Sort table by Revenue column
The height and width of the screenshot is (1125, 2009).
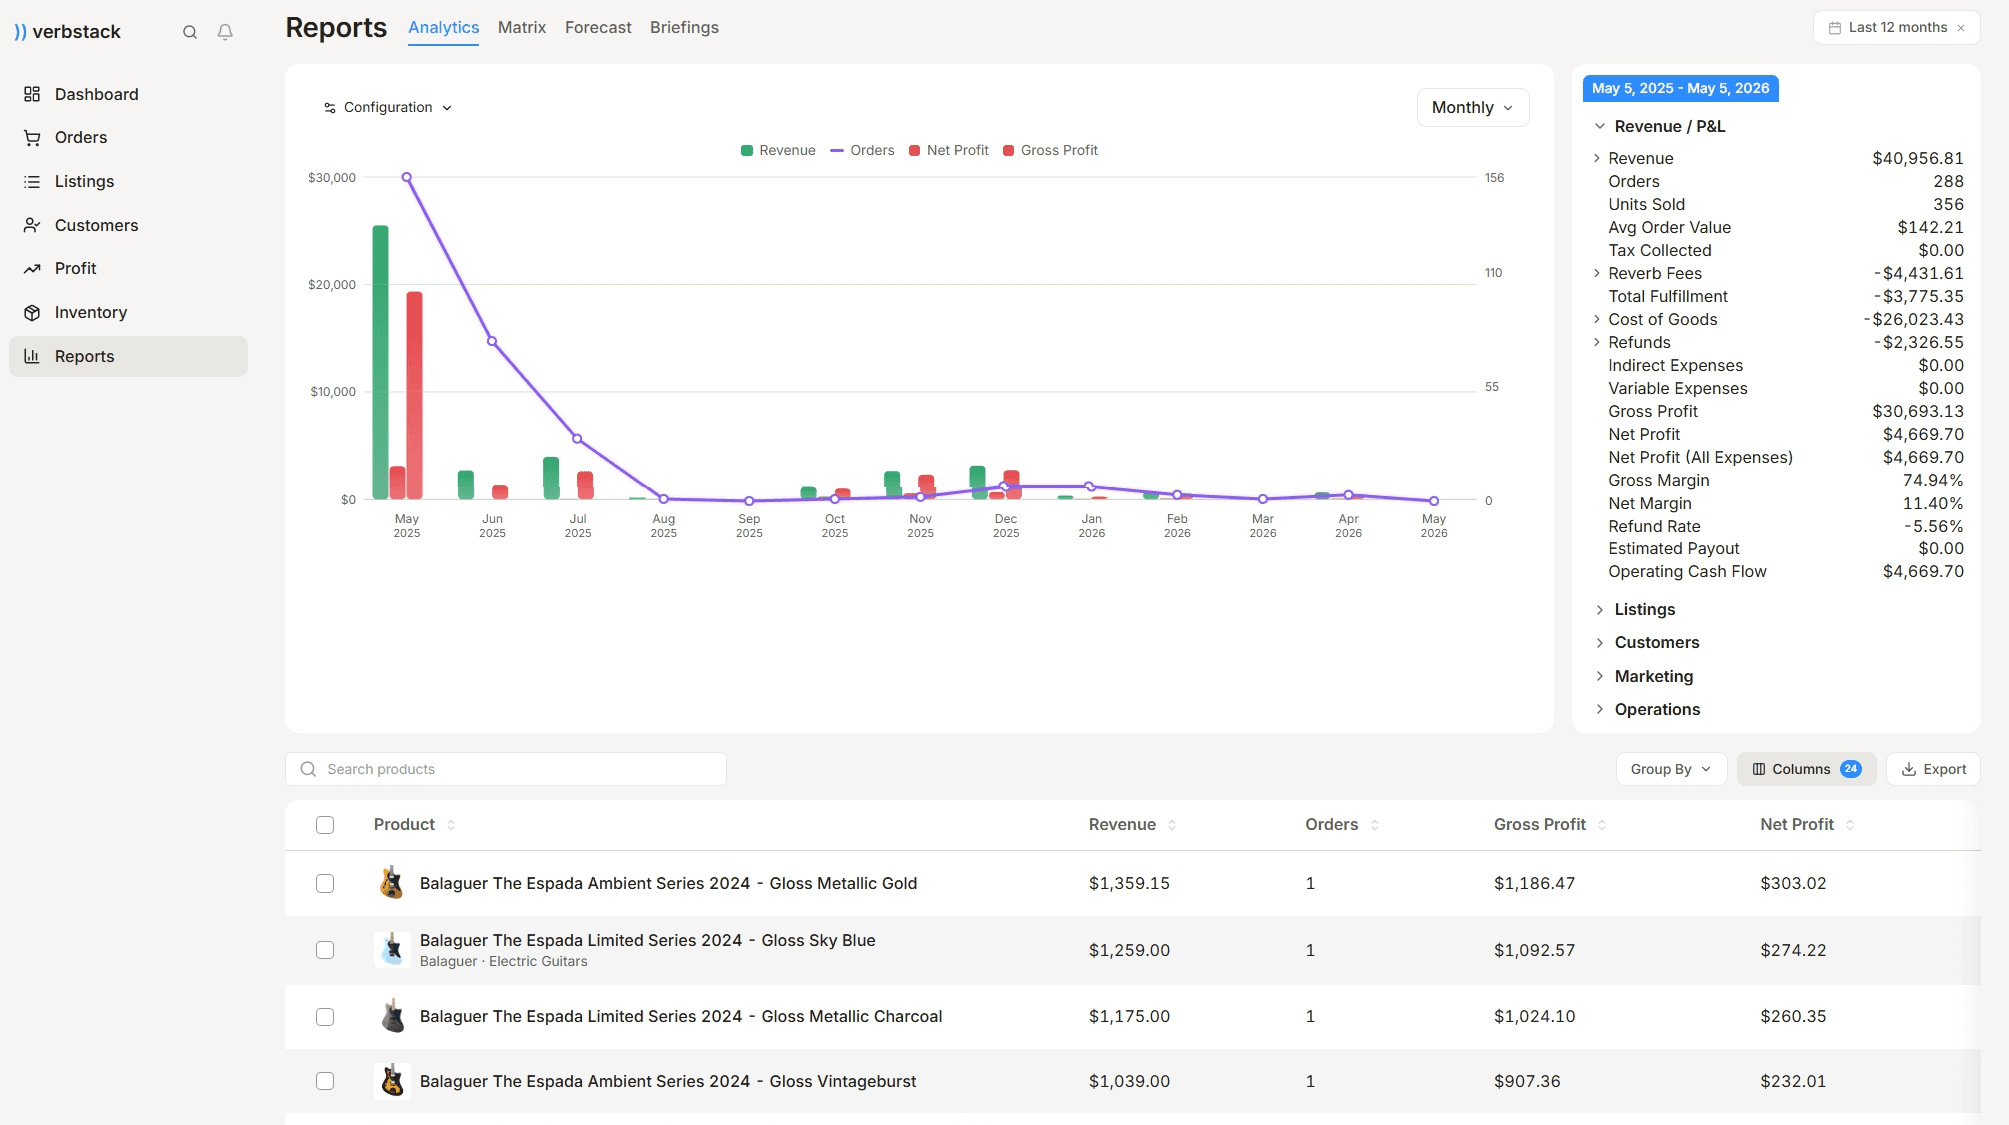(x=1132, y=825)
